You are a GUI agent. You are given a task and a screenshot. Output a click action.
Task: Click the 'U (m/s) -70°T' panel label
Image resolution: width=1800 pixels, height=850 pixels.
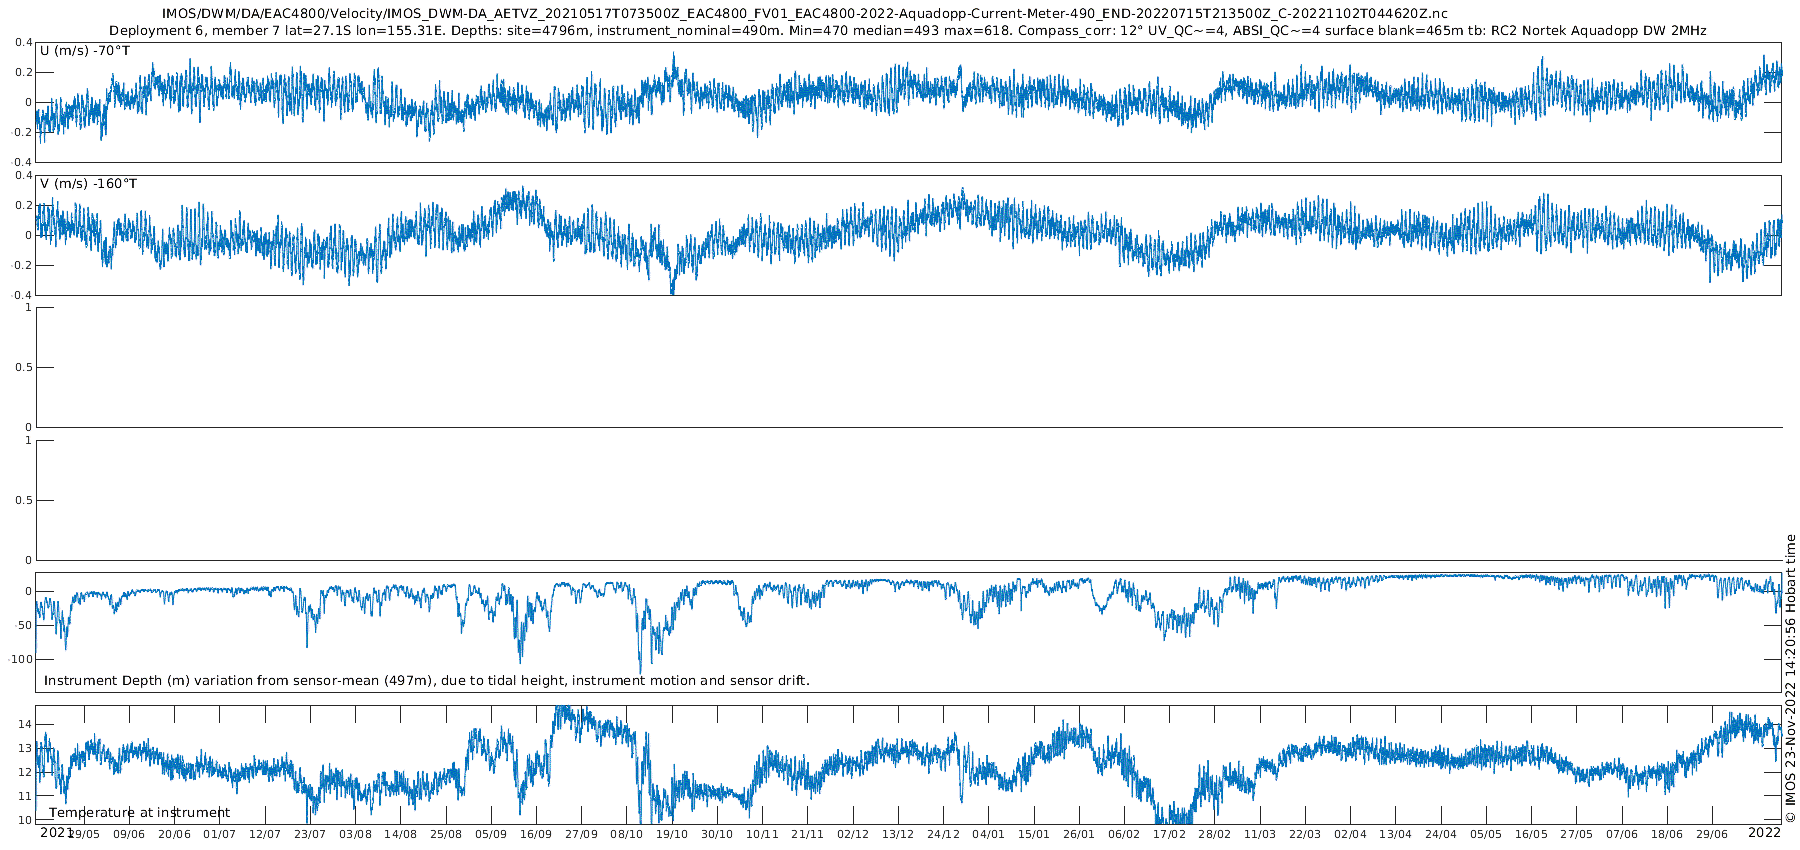click(85, 50)
